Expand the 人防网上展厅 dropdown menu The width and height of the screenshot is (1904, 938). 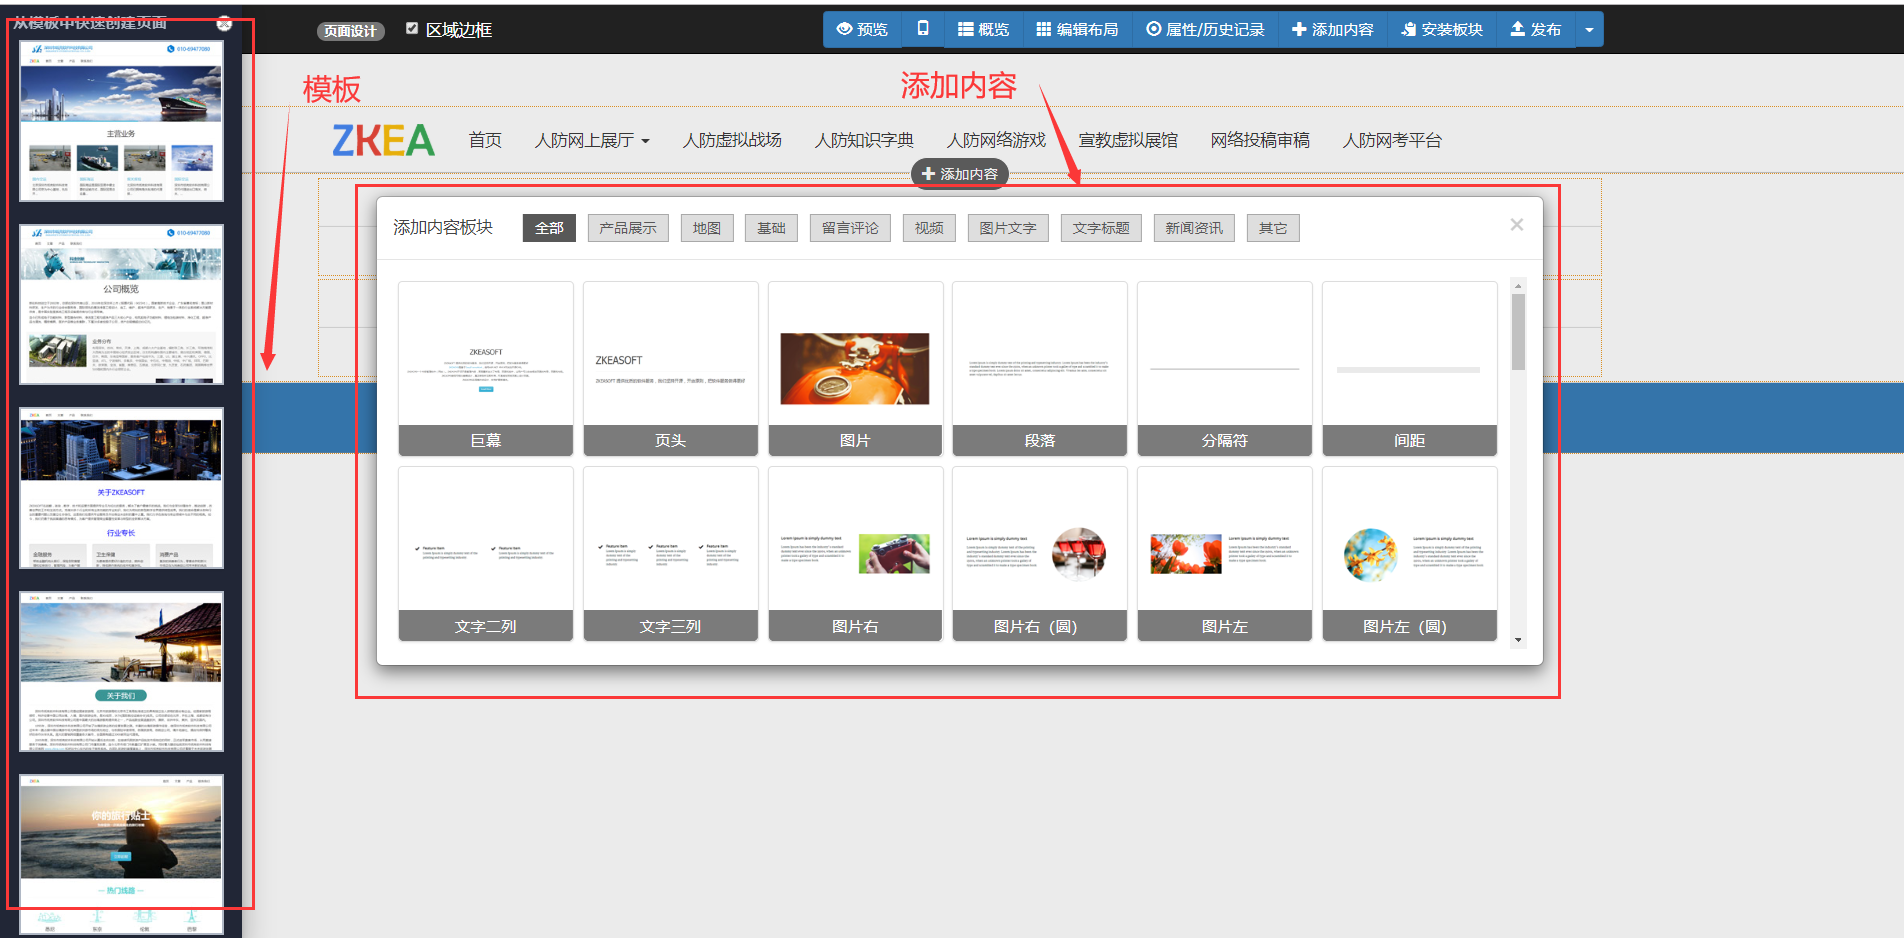[x=592, y=141]
